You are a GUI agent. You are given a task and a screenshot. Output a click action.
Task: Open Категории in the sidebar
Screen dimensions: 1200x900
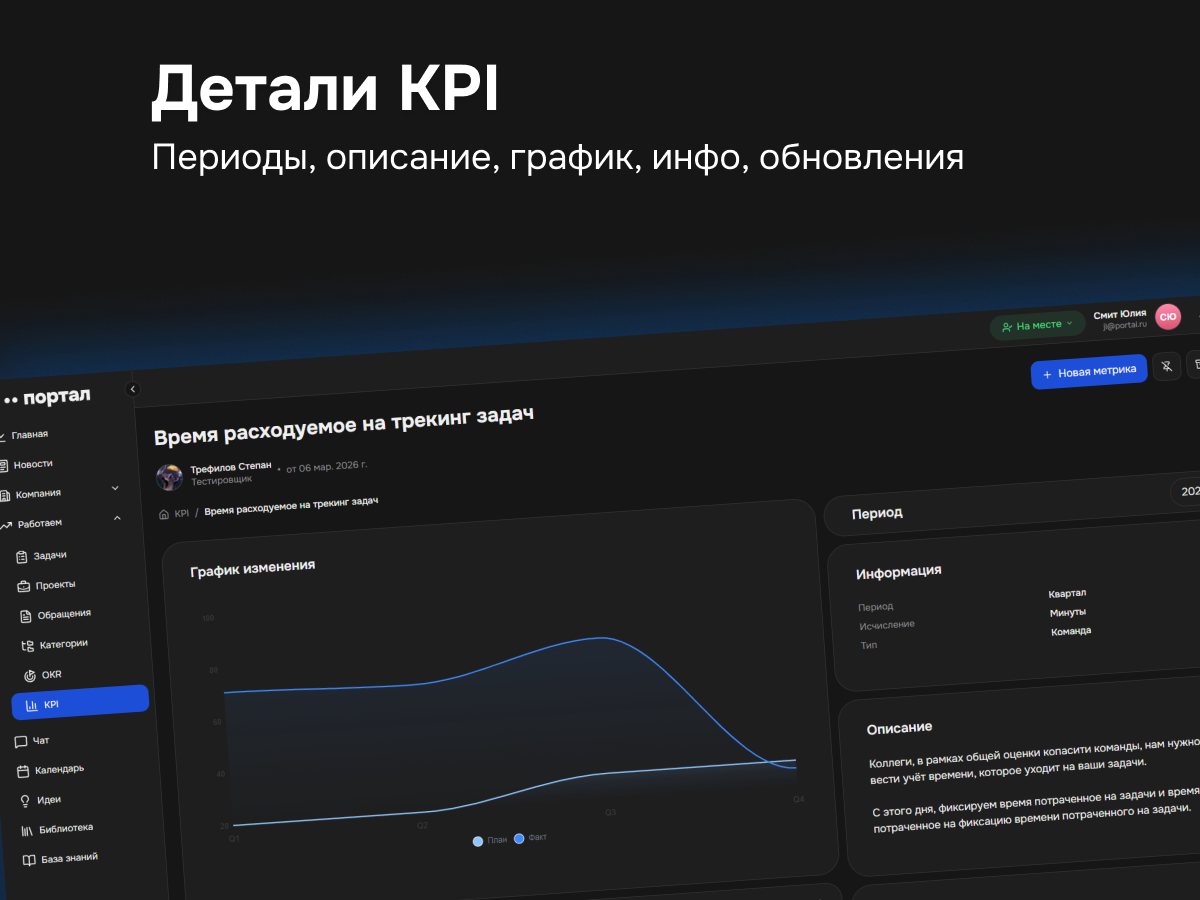[x=55, y=644]
